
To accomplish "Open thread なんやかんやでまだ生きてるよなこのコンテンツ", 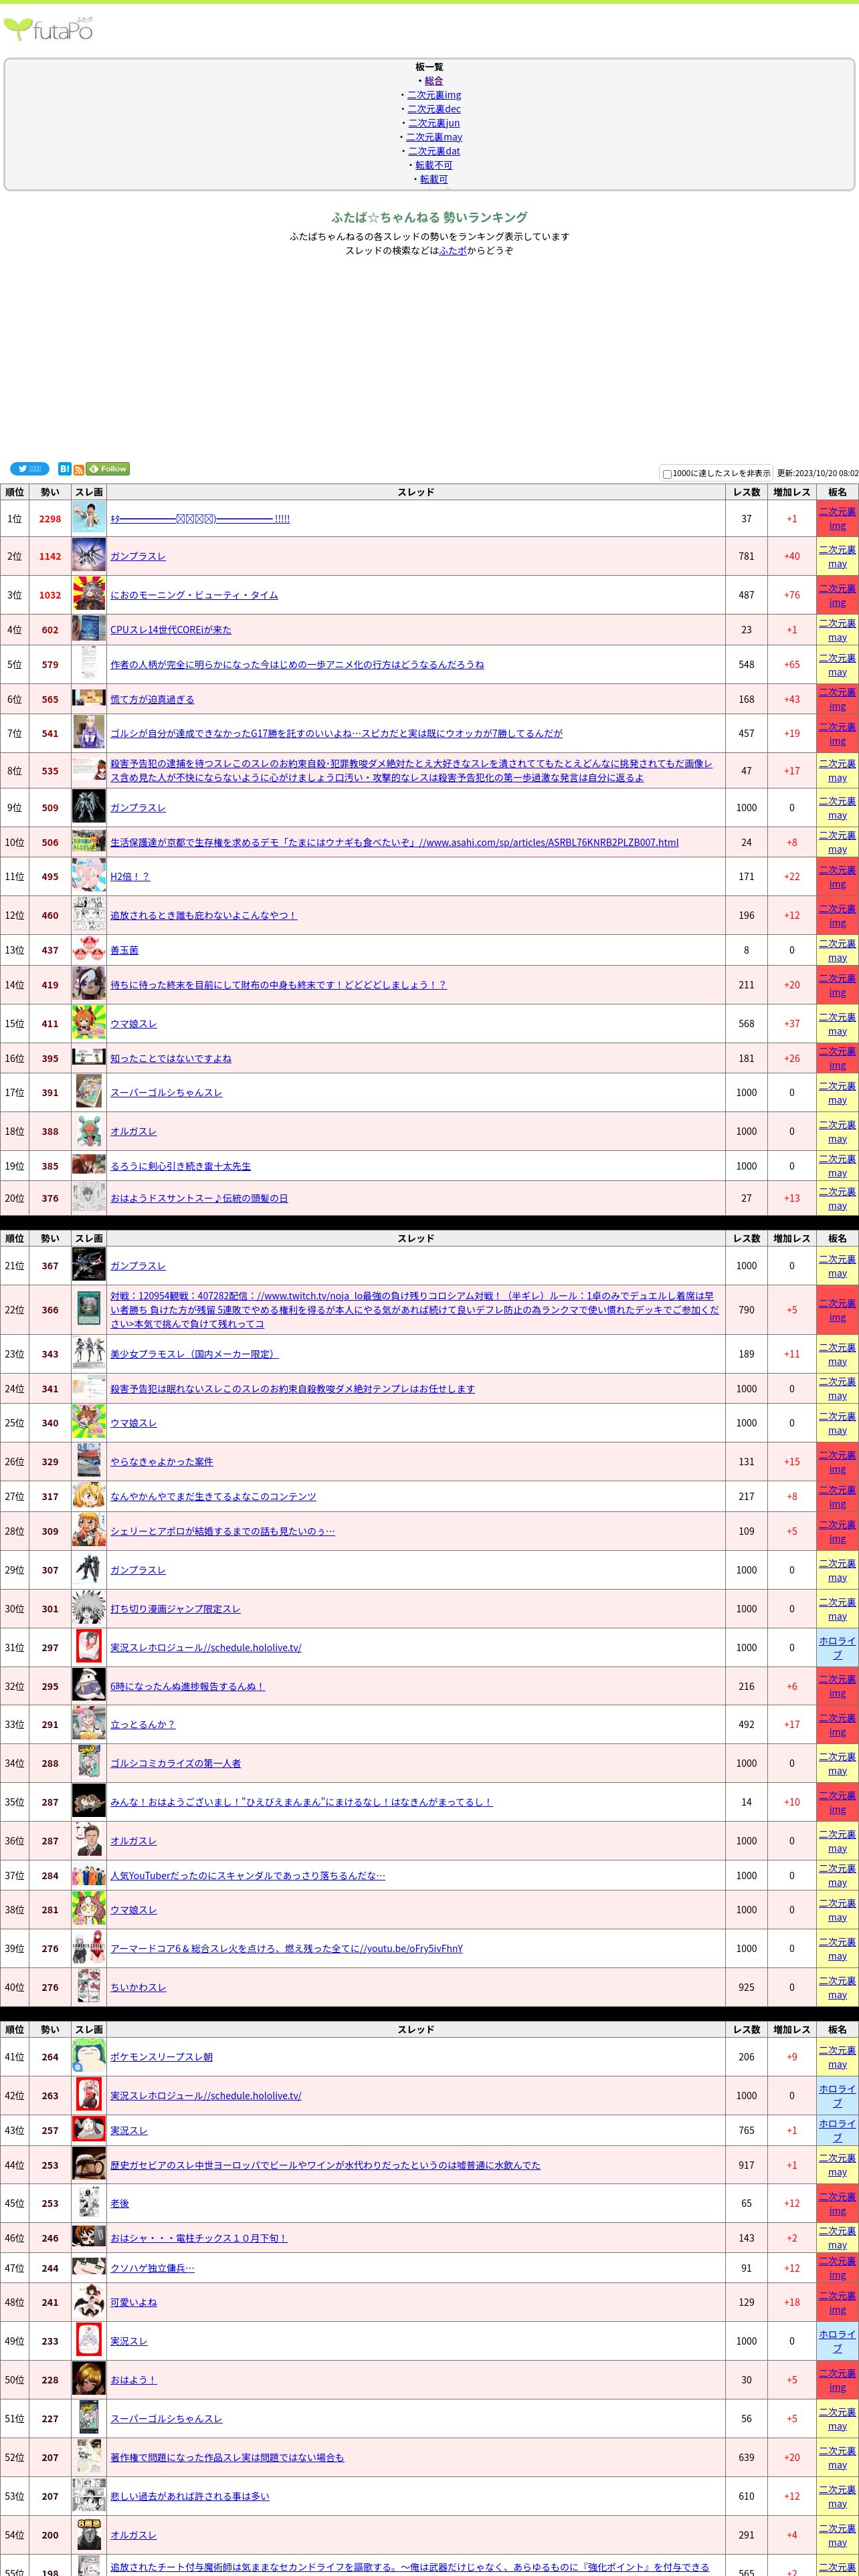I will click(x=213, y=1496).
